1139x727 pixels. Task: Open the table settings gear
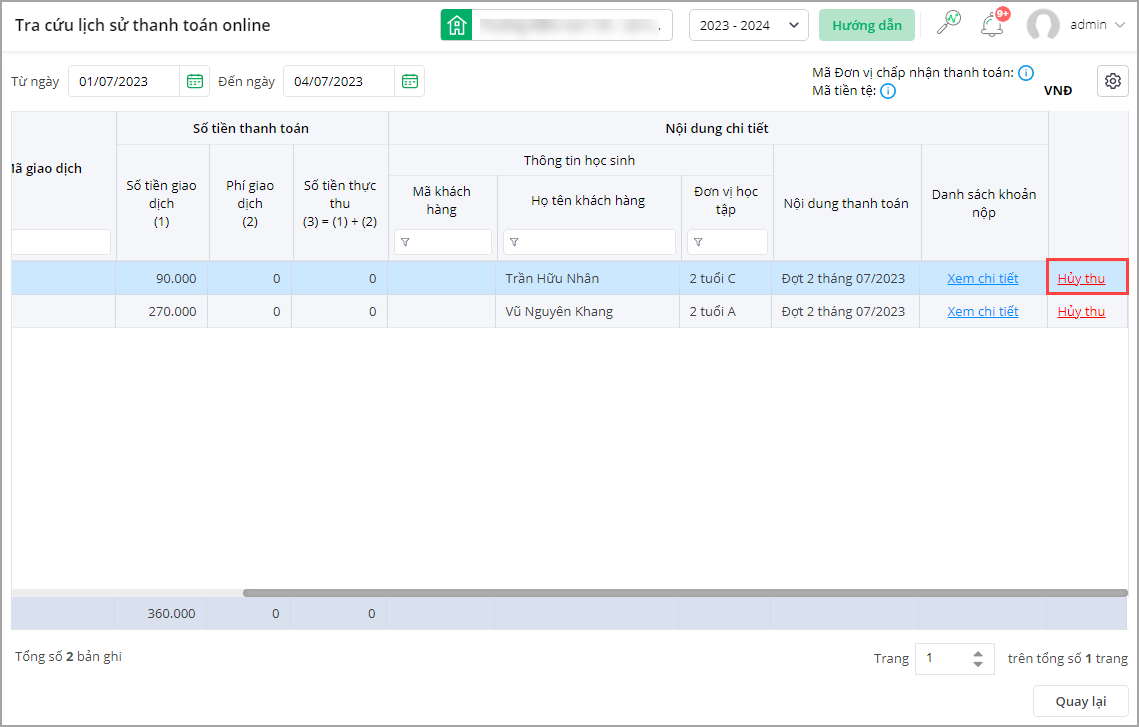pyautogui.click(x=1112, y=81)
